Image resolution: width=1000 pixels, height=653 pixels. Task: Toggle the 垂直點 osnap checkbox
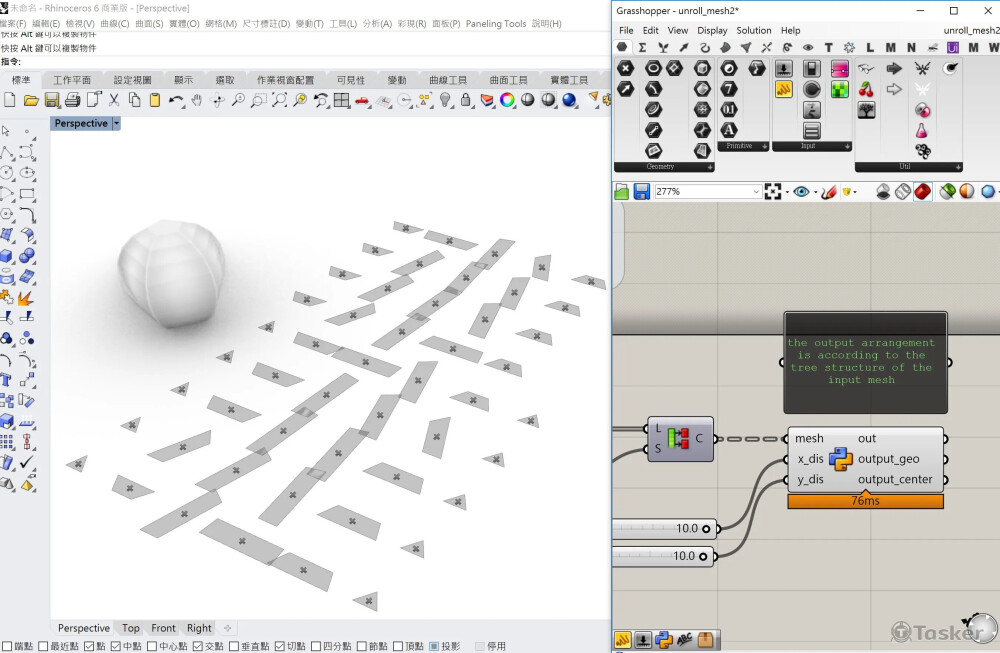(x=233, y=646)
